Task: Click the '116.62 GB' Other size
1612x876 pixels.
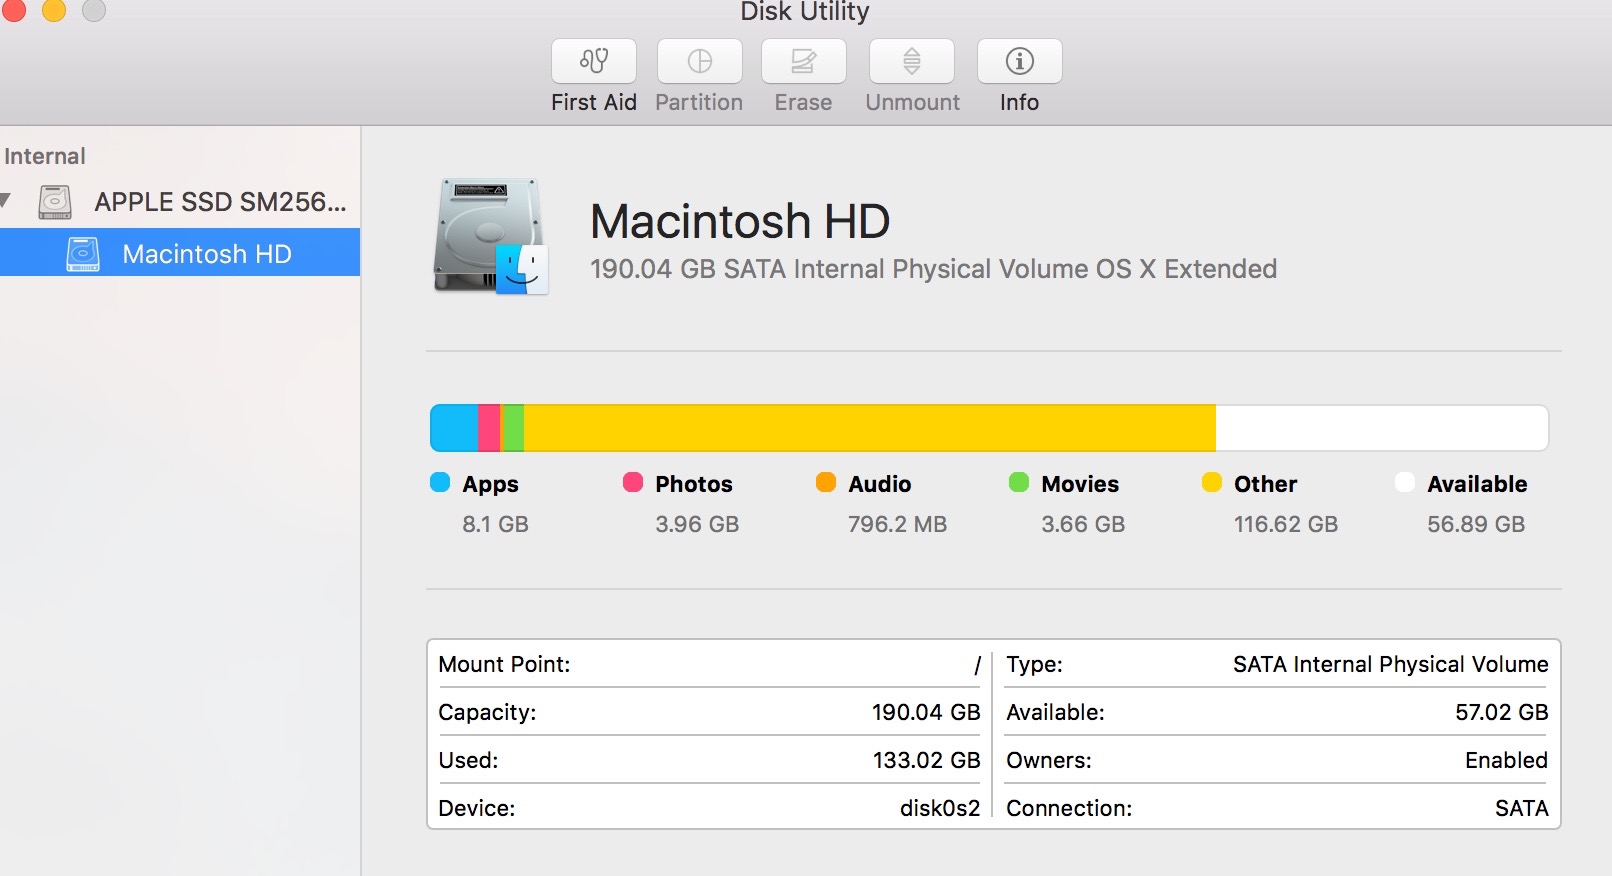Action: click(1286, 524)
